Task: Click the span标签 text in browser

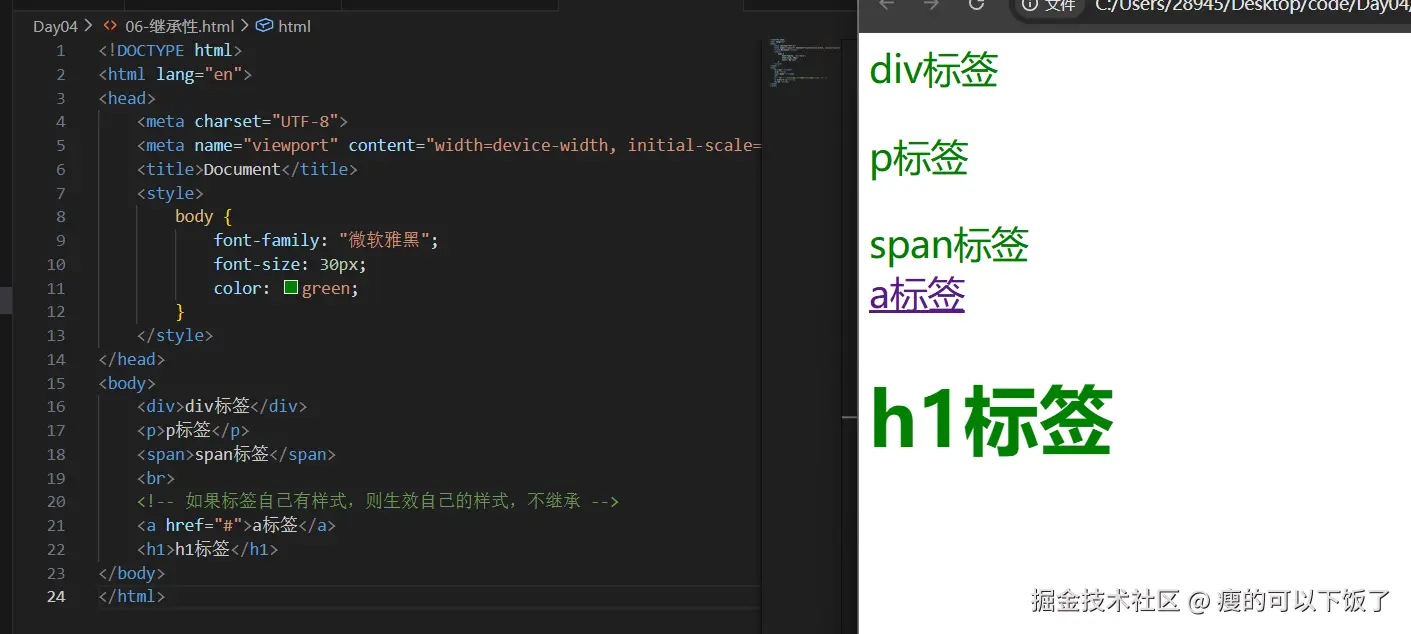Action: tap(949, 244)
